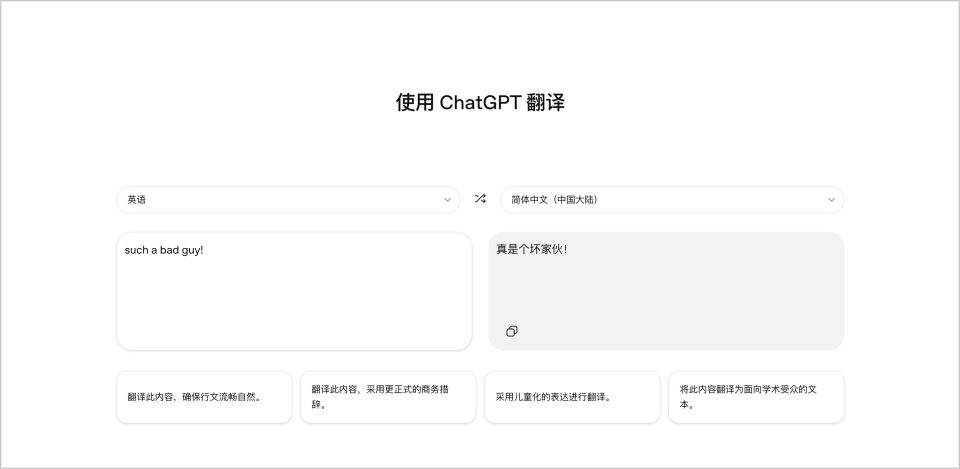Click the translated output 真是个坏家伙！
The height and width of the screenshot is (469, 960).
[532, 249]
